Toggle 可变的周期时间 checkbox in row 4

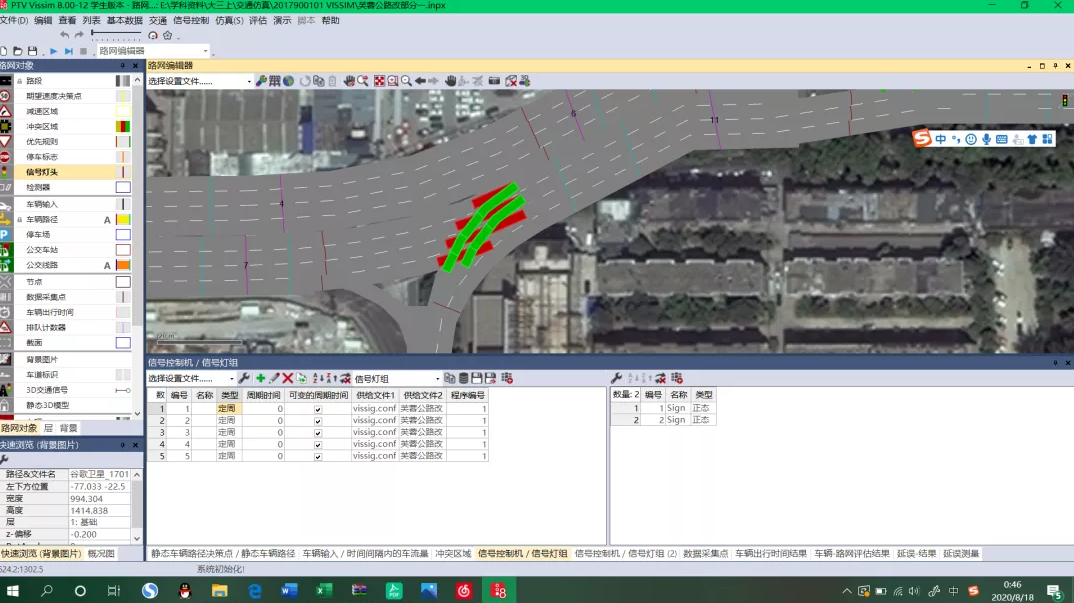click(318, 445)
